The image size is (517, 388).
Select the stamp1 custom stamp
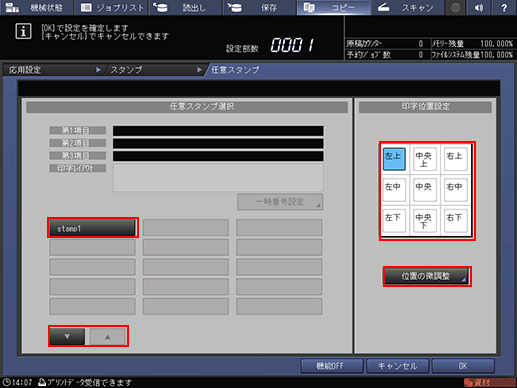[93, 228]
